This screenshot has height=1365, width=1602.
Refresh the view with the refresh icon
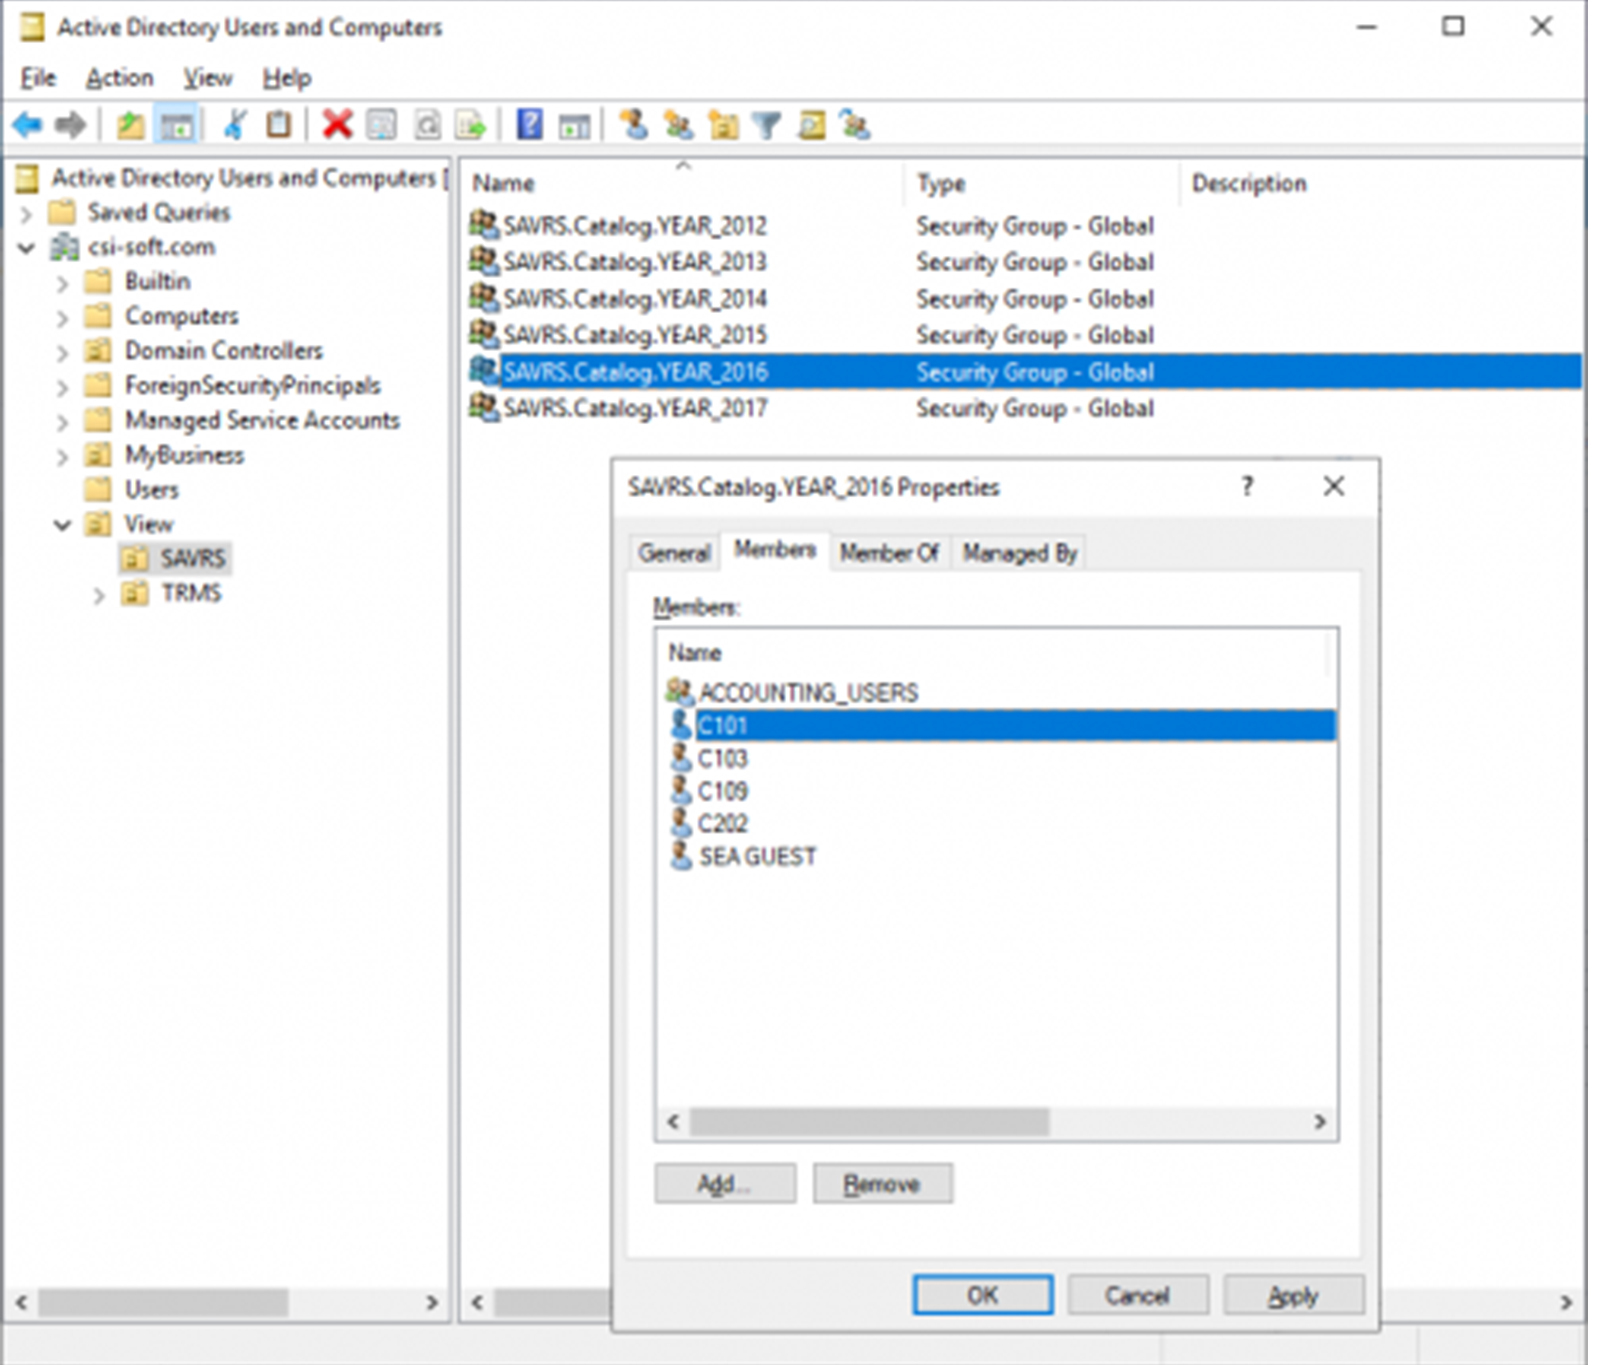[x=424, y=125]
